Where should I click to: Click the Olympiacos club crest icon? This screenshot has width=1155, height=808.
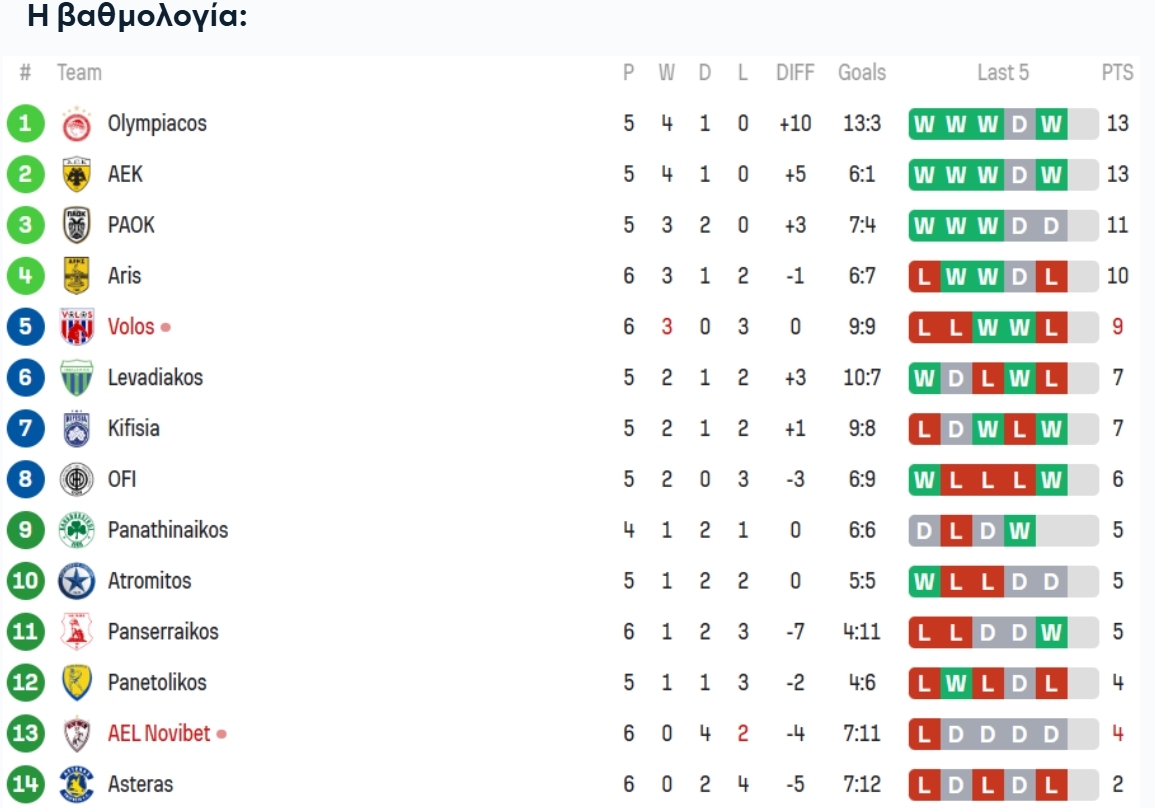pyautogui.click(x=77, y=124)
